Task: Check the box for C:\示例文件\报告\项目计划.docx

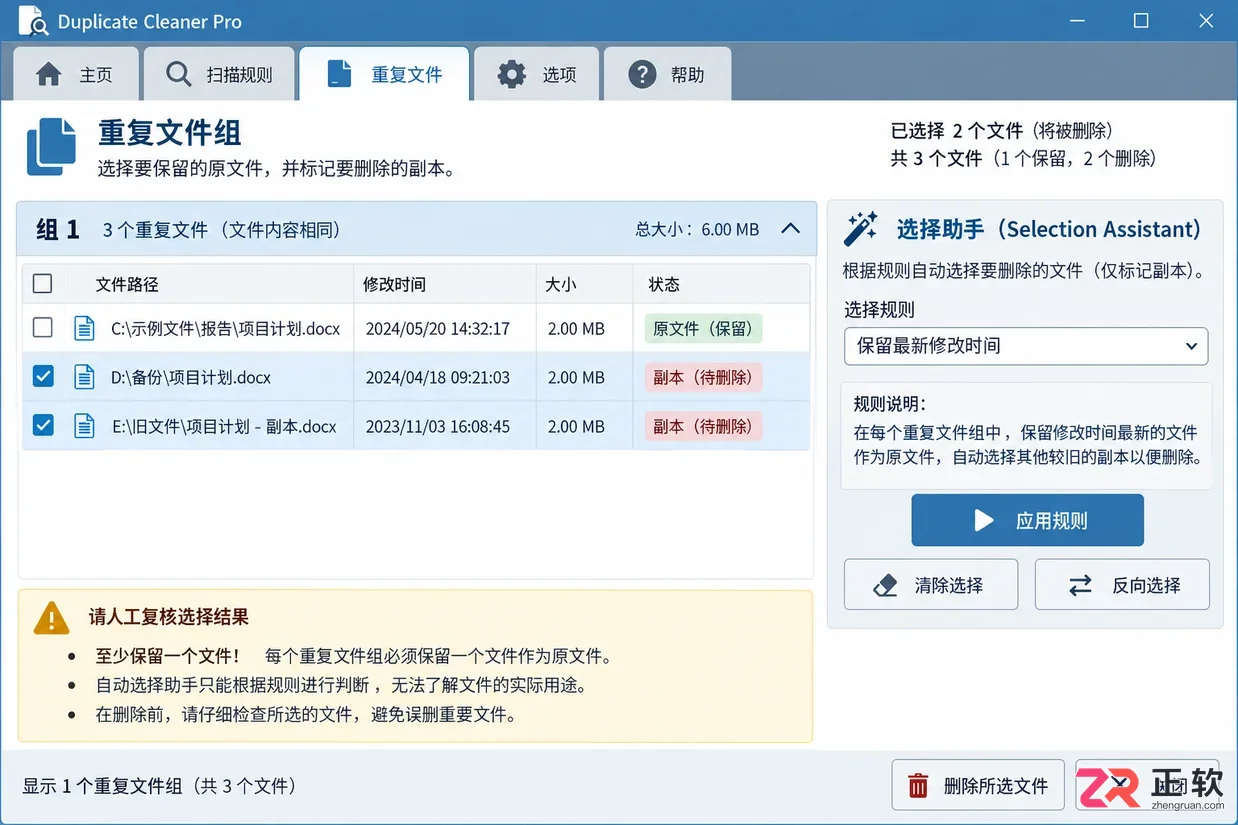Action: [42, 327]
